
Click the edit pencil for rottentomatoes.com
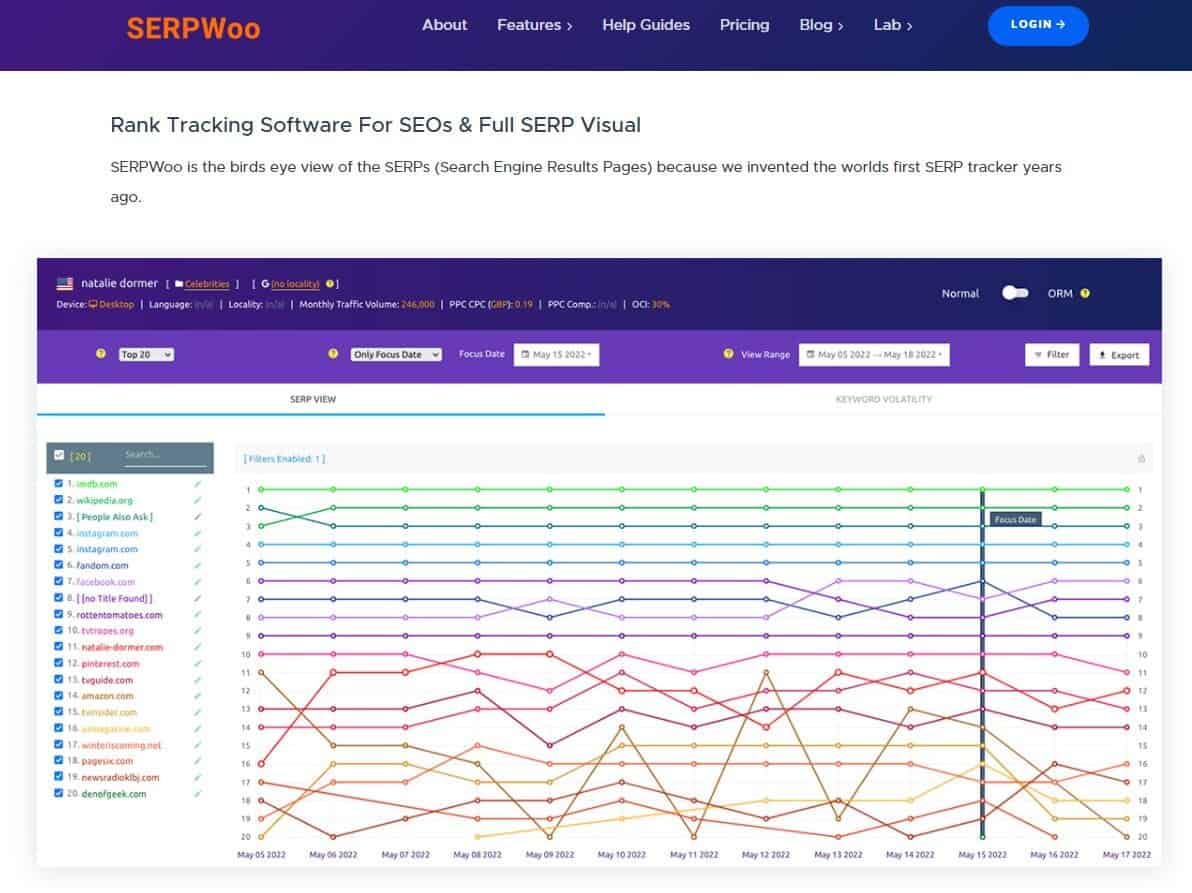click(198, 614)
